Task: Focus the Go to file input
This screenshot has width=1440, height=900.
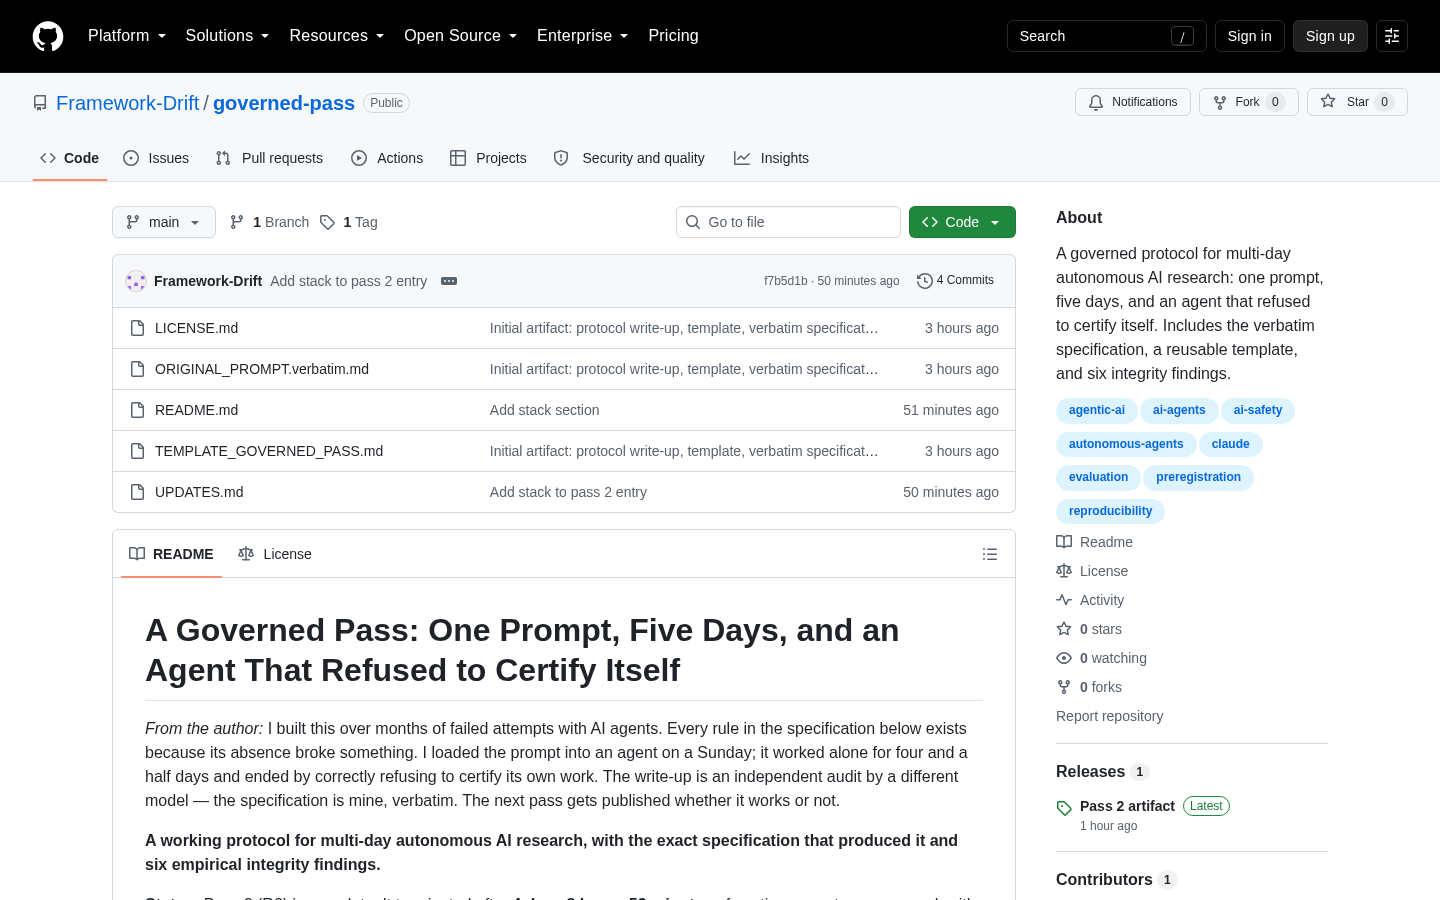Action: click(788, 222)
